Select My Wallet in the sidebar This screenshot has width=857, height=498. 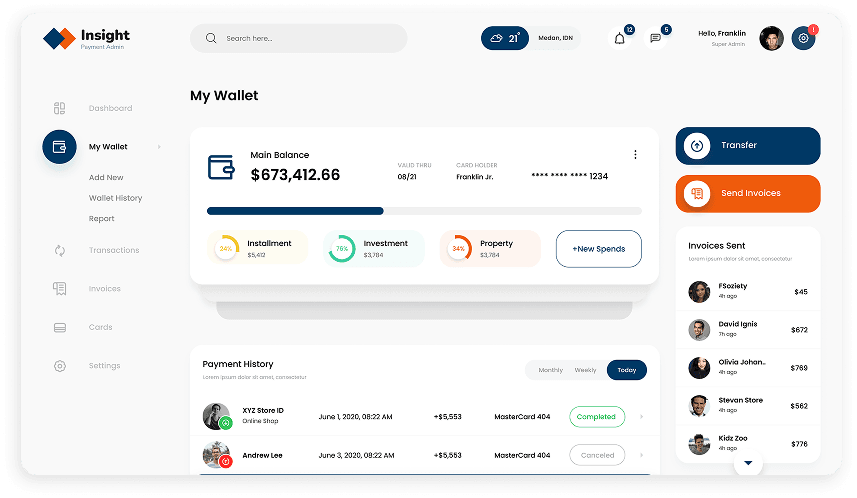click(x=108, y=147)
